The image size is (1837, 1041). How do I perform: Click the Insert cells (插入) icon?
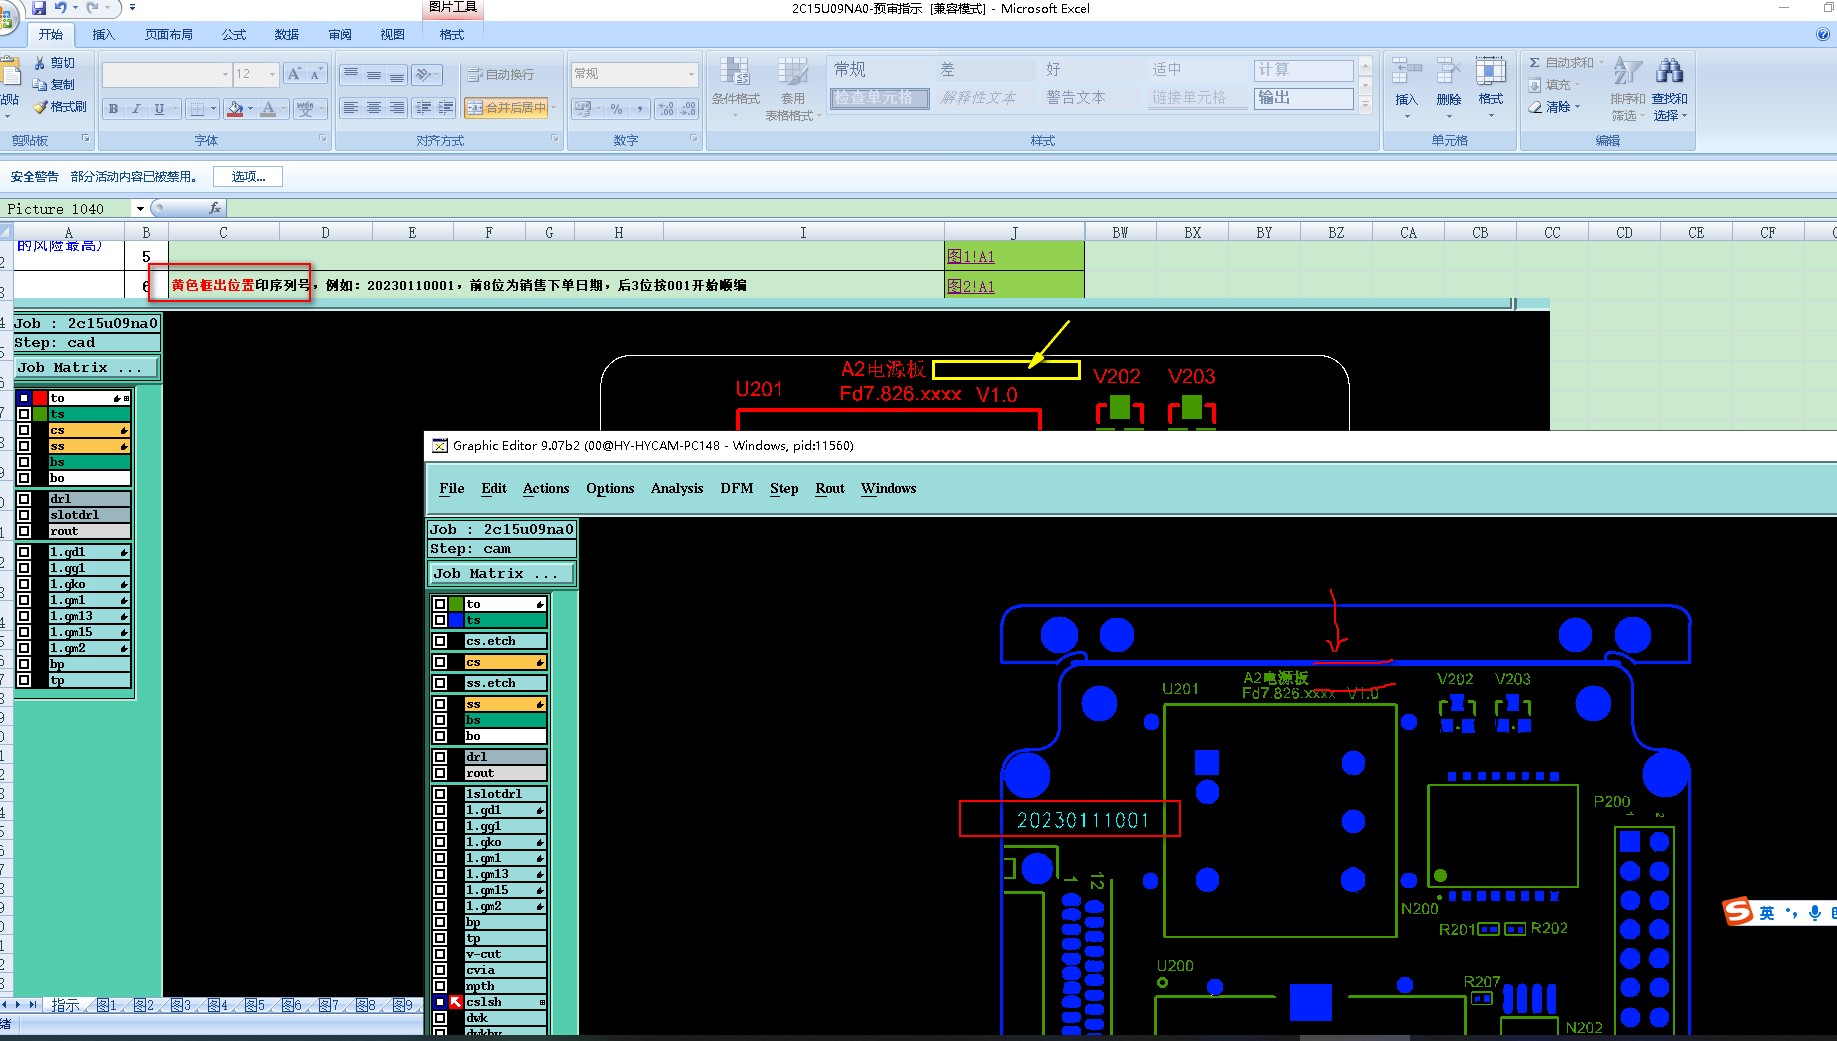(x=1406, y=72)
